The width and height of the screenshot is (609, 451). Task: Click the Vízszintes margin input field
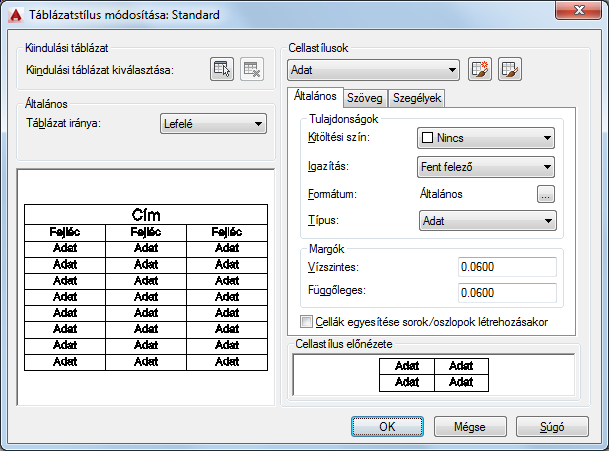tap(507, 267)
